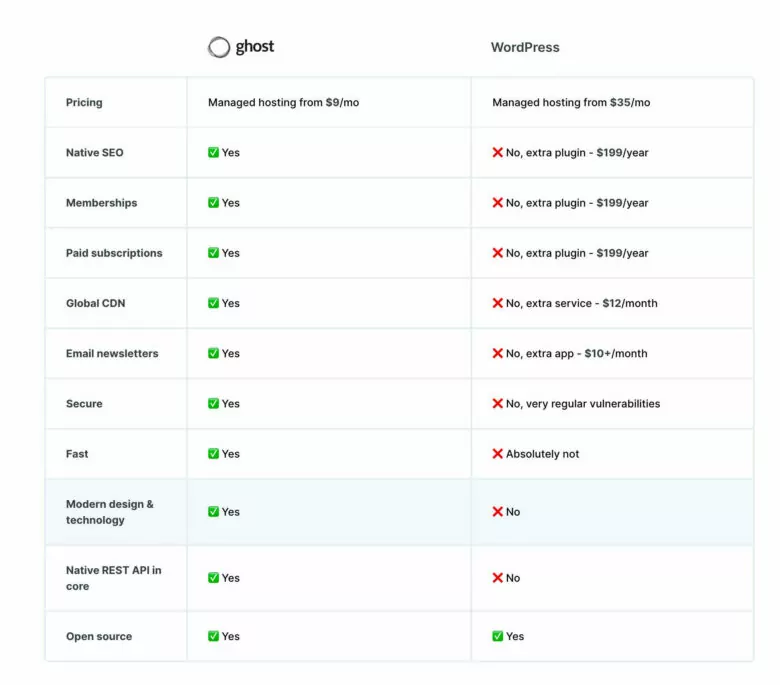Viewport: 780px width, 685px height.
Task: Click red X in Native REST API row
Action: (x=497, y=578)
